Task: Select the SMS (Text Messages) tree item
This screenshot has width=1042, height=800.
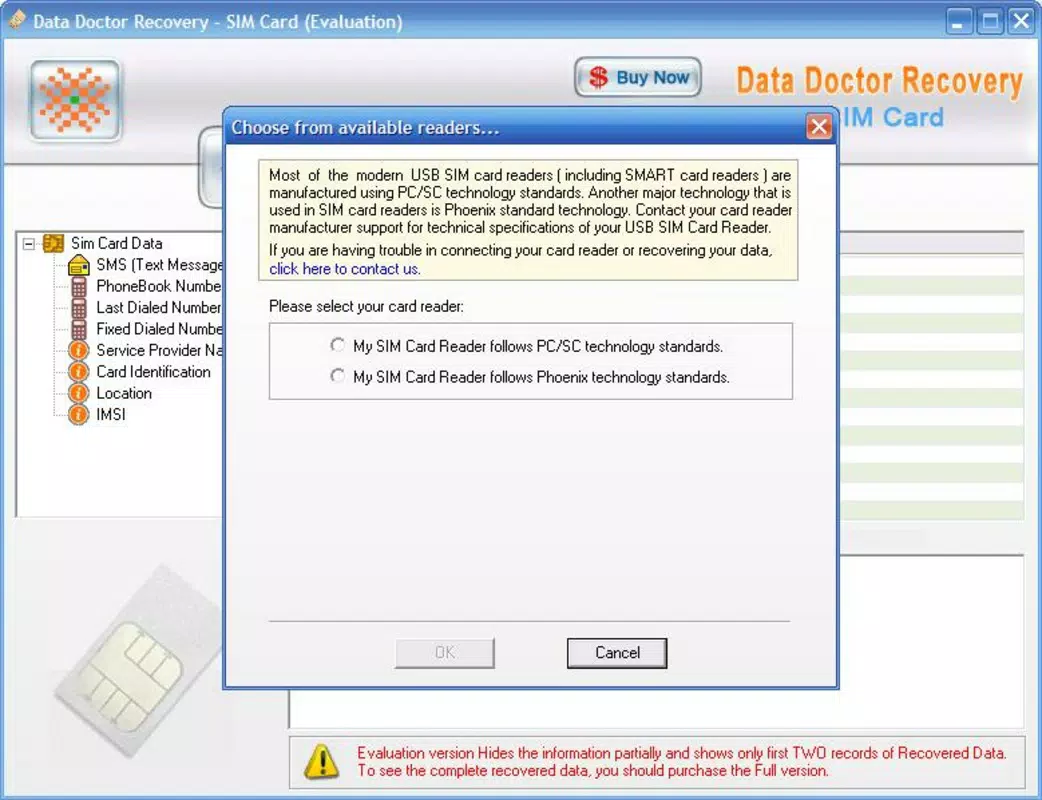Action: click(159, 265)
